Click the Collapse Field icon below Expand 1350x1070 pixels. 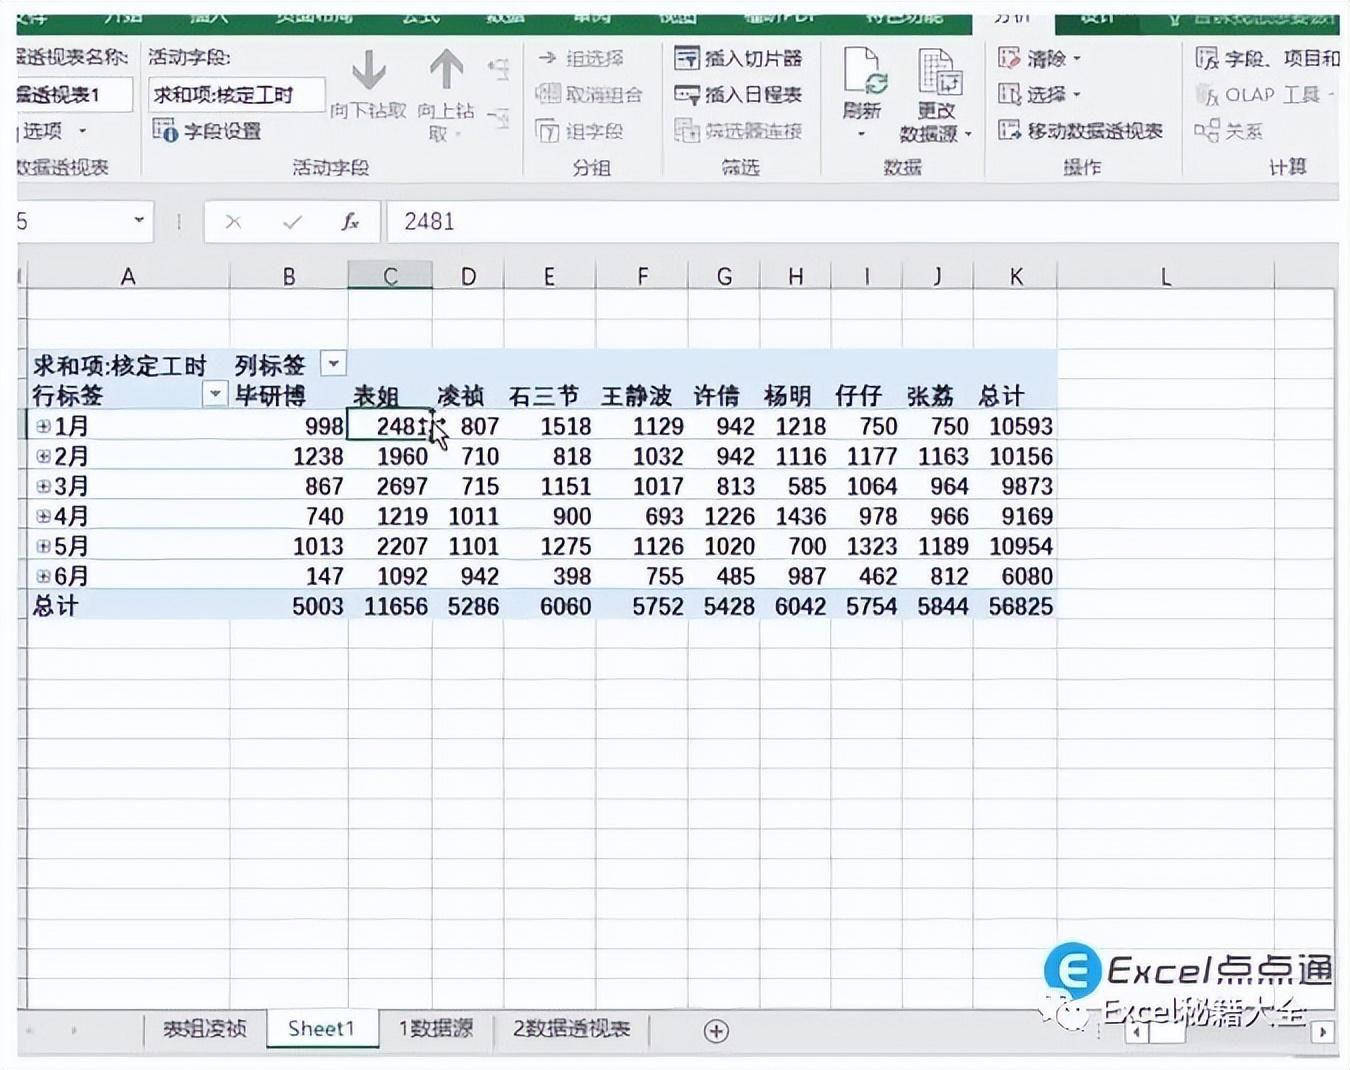point(498,119)
